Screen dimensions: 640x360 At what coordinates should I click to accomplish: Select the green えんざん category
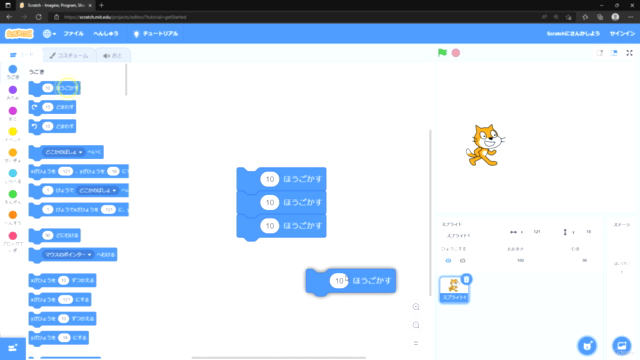point(13,197)
